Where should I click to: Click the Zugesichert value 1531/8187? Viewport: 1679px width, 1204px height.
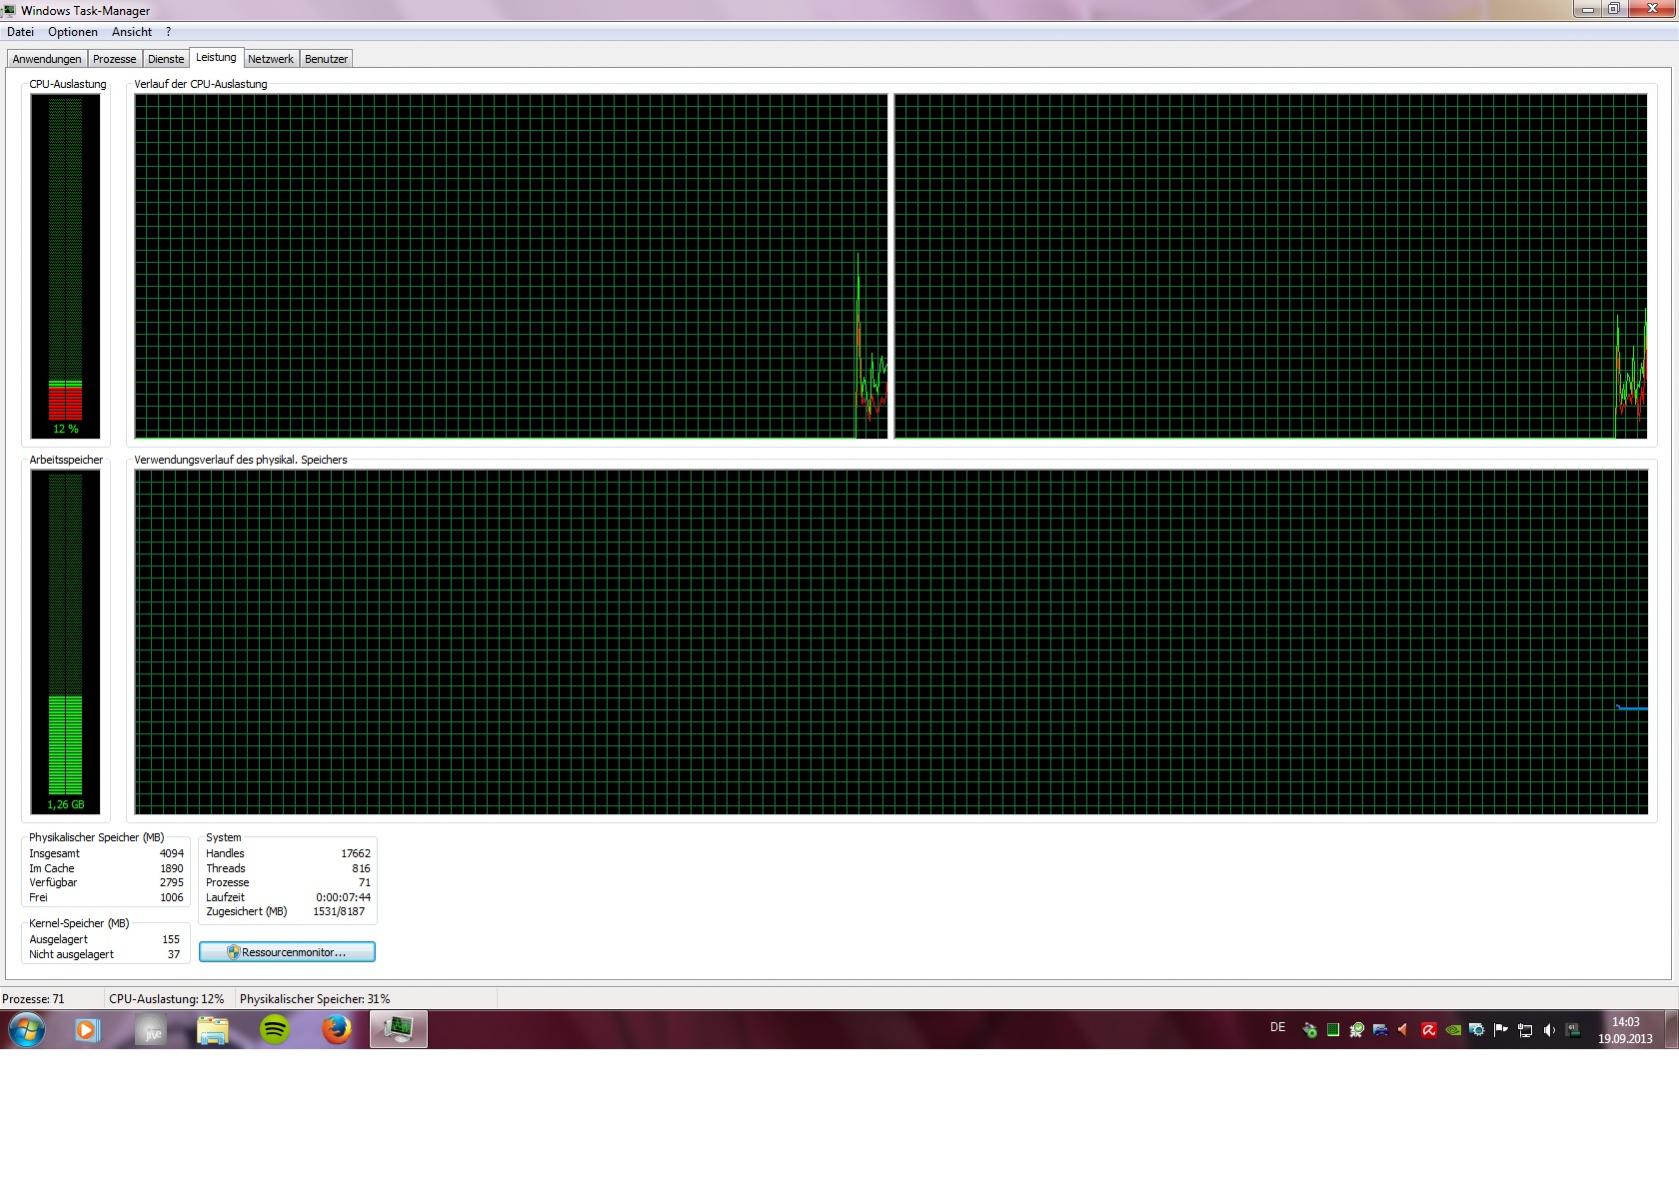tap(339, 912)
